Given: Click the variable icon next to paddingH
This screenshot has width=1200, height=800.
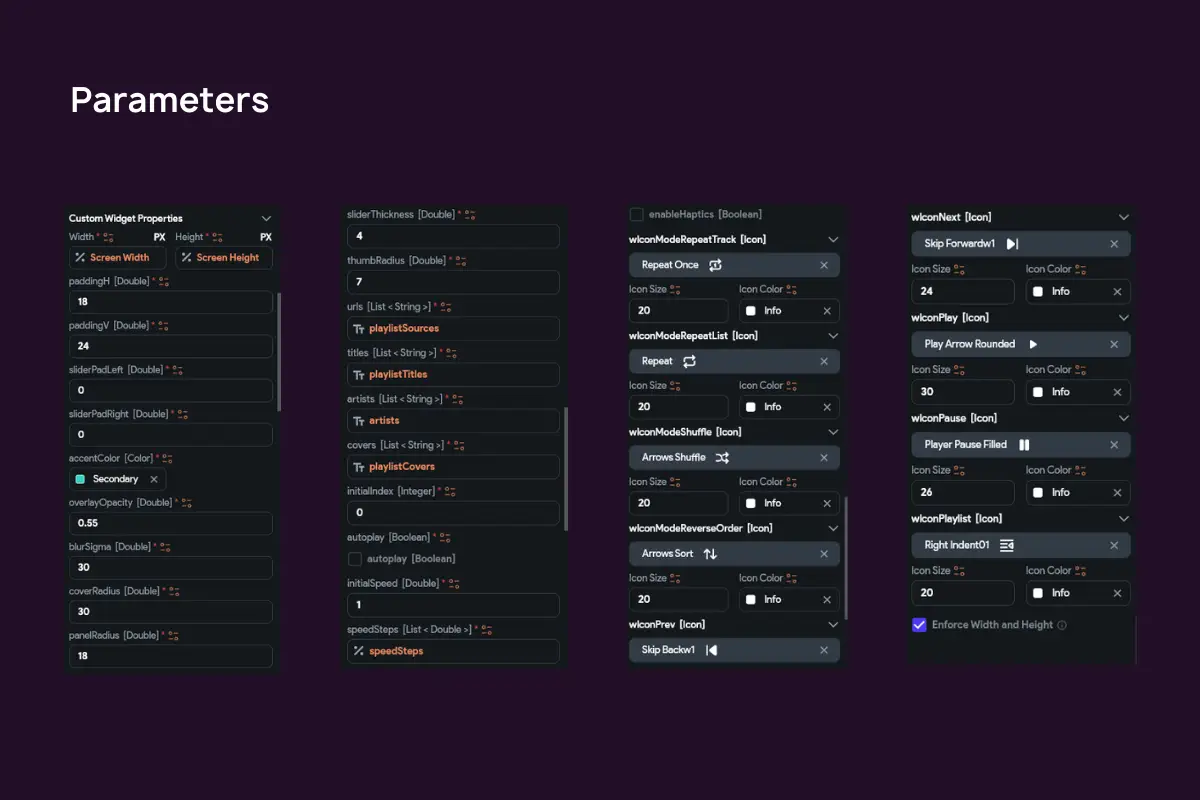Looking at the screenshot, I should 162,282.
